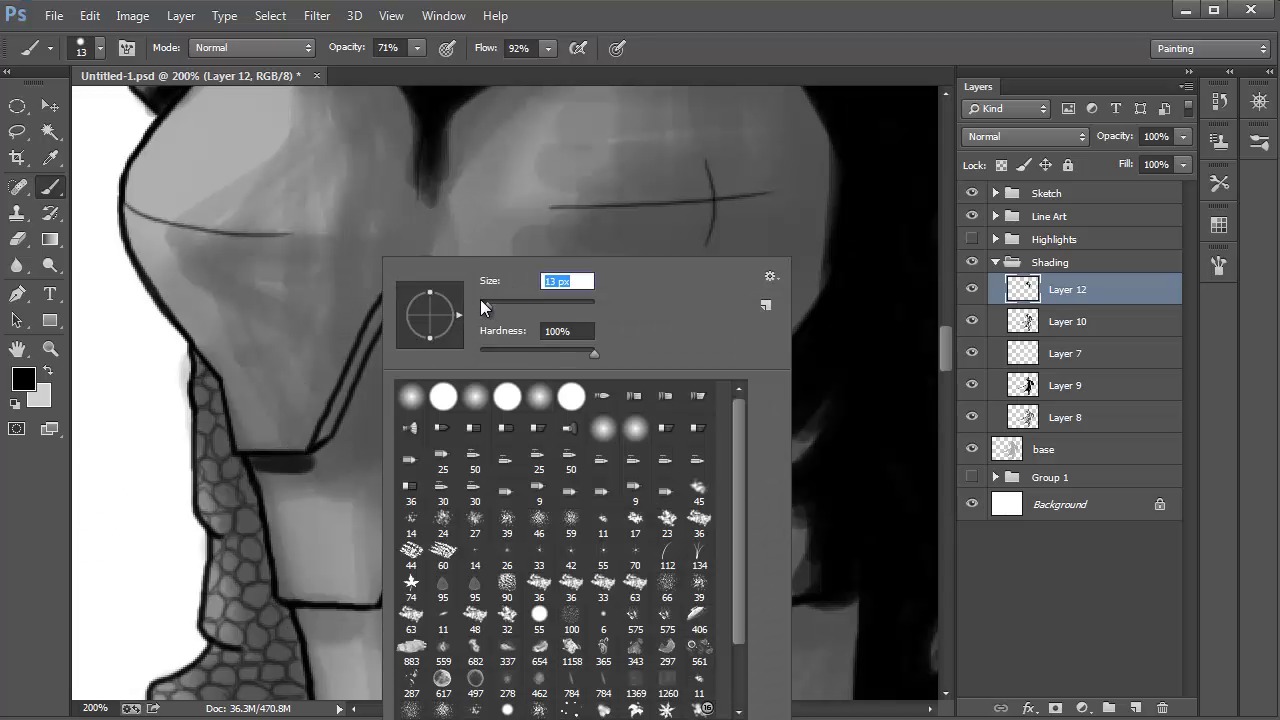Click the delete layer trash icon
This screenshot has width=1280, height=720.
tap(1162, 708)
